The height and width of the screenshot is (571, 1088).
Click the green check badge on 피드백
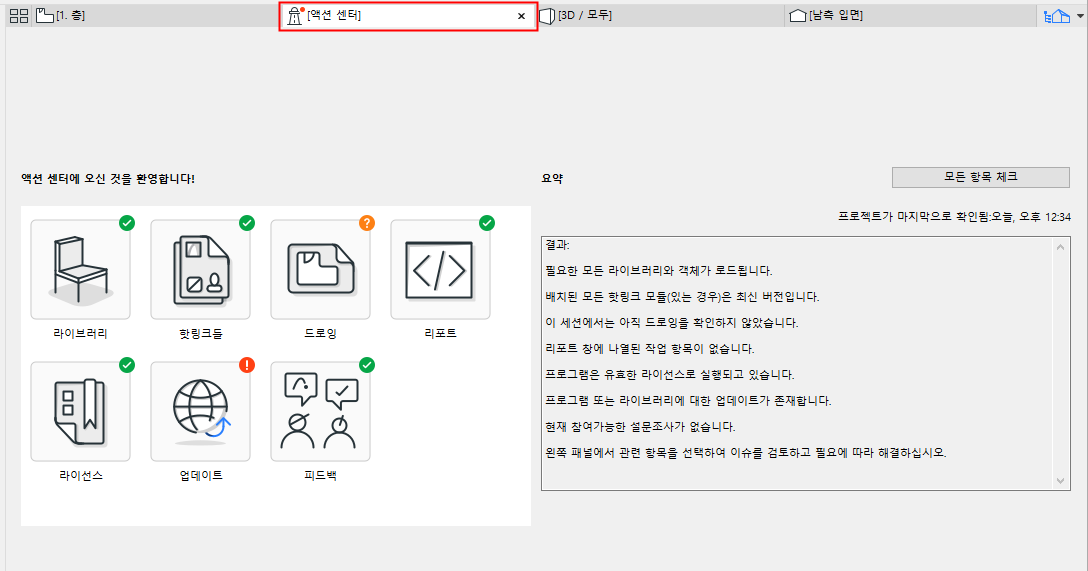[x=367, y=364]
